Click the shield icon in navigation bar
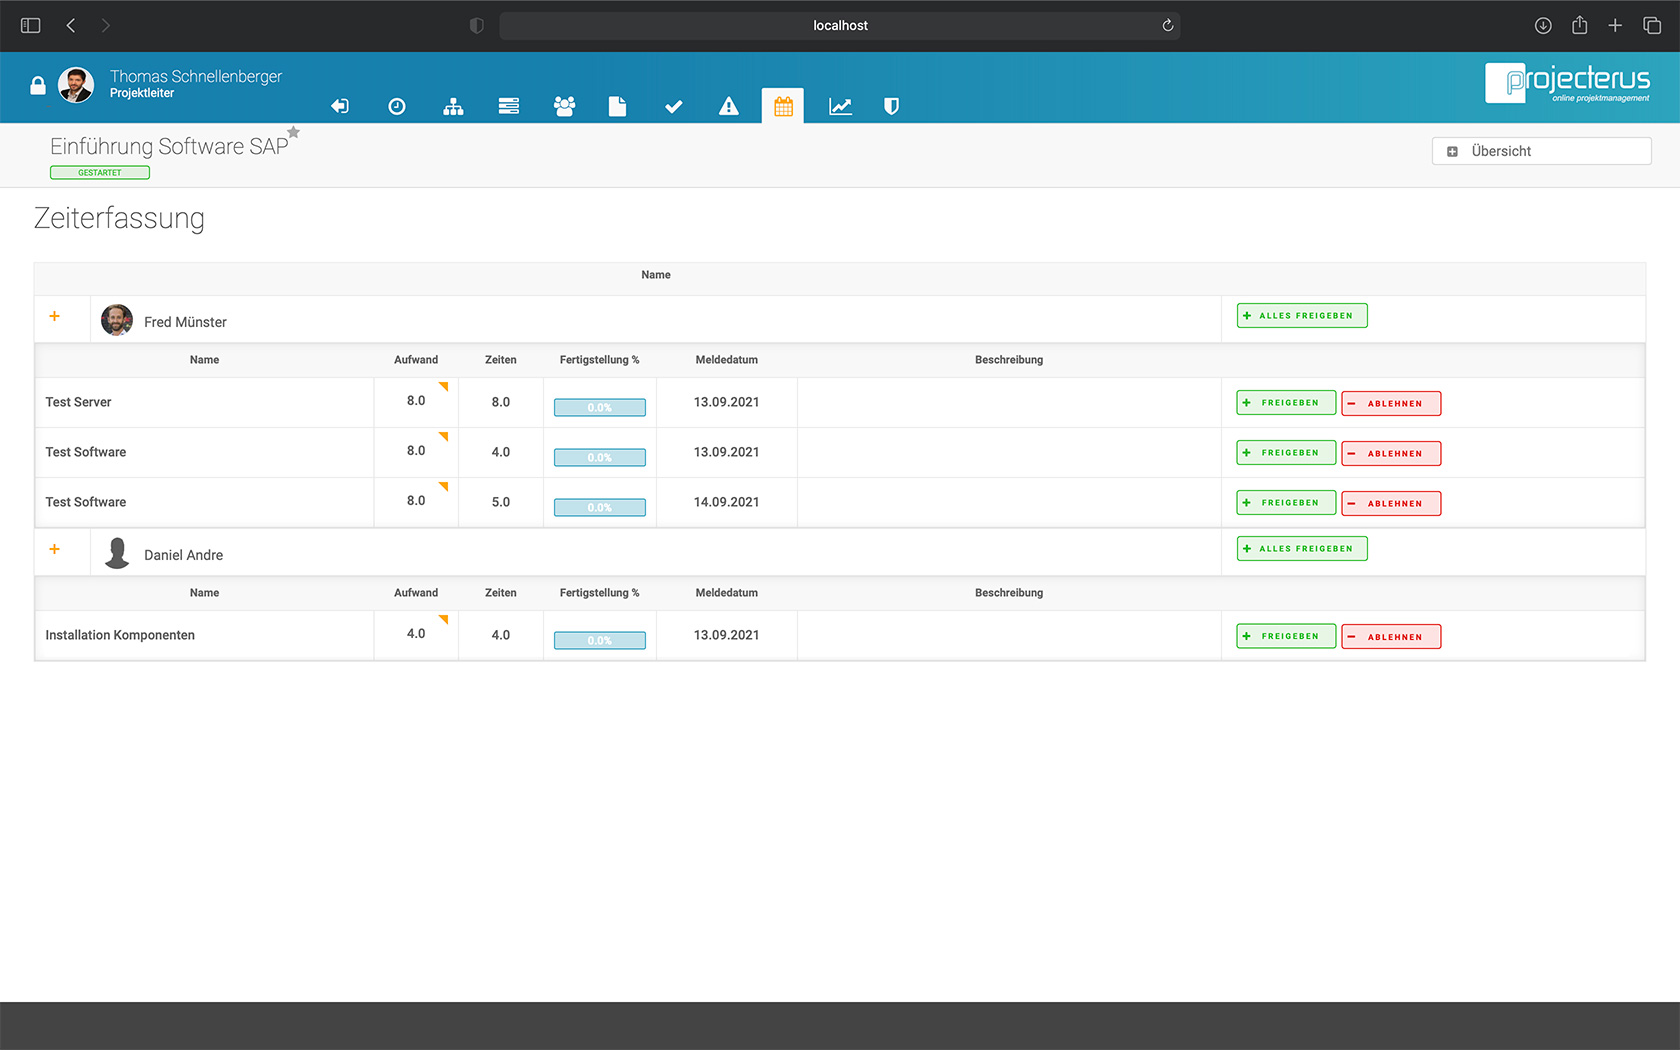Screen dimensions: 1680x1050 point(891,106)
